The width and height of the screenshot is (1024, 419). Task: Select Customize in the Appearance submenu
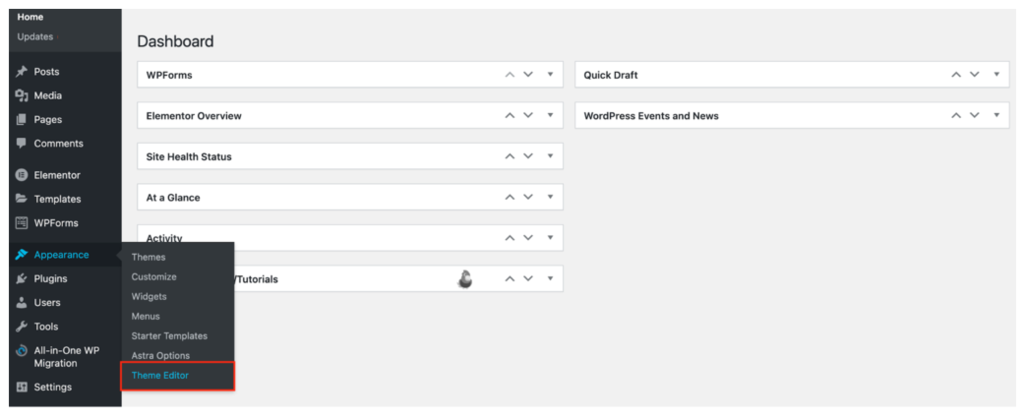[x=154, y=277]
